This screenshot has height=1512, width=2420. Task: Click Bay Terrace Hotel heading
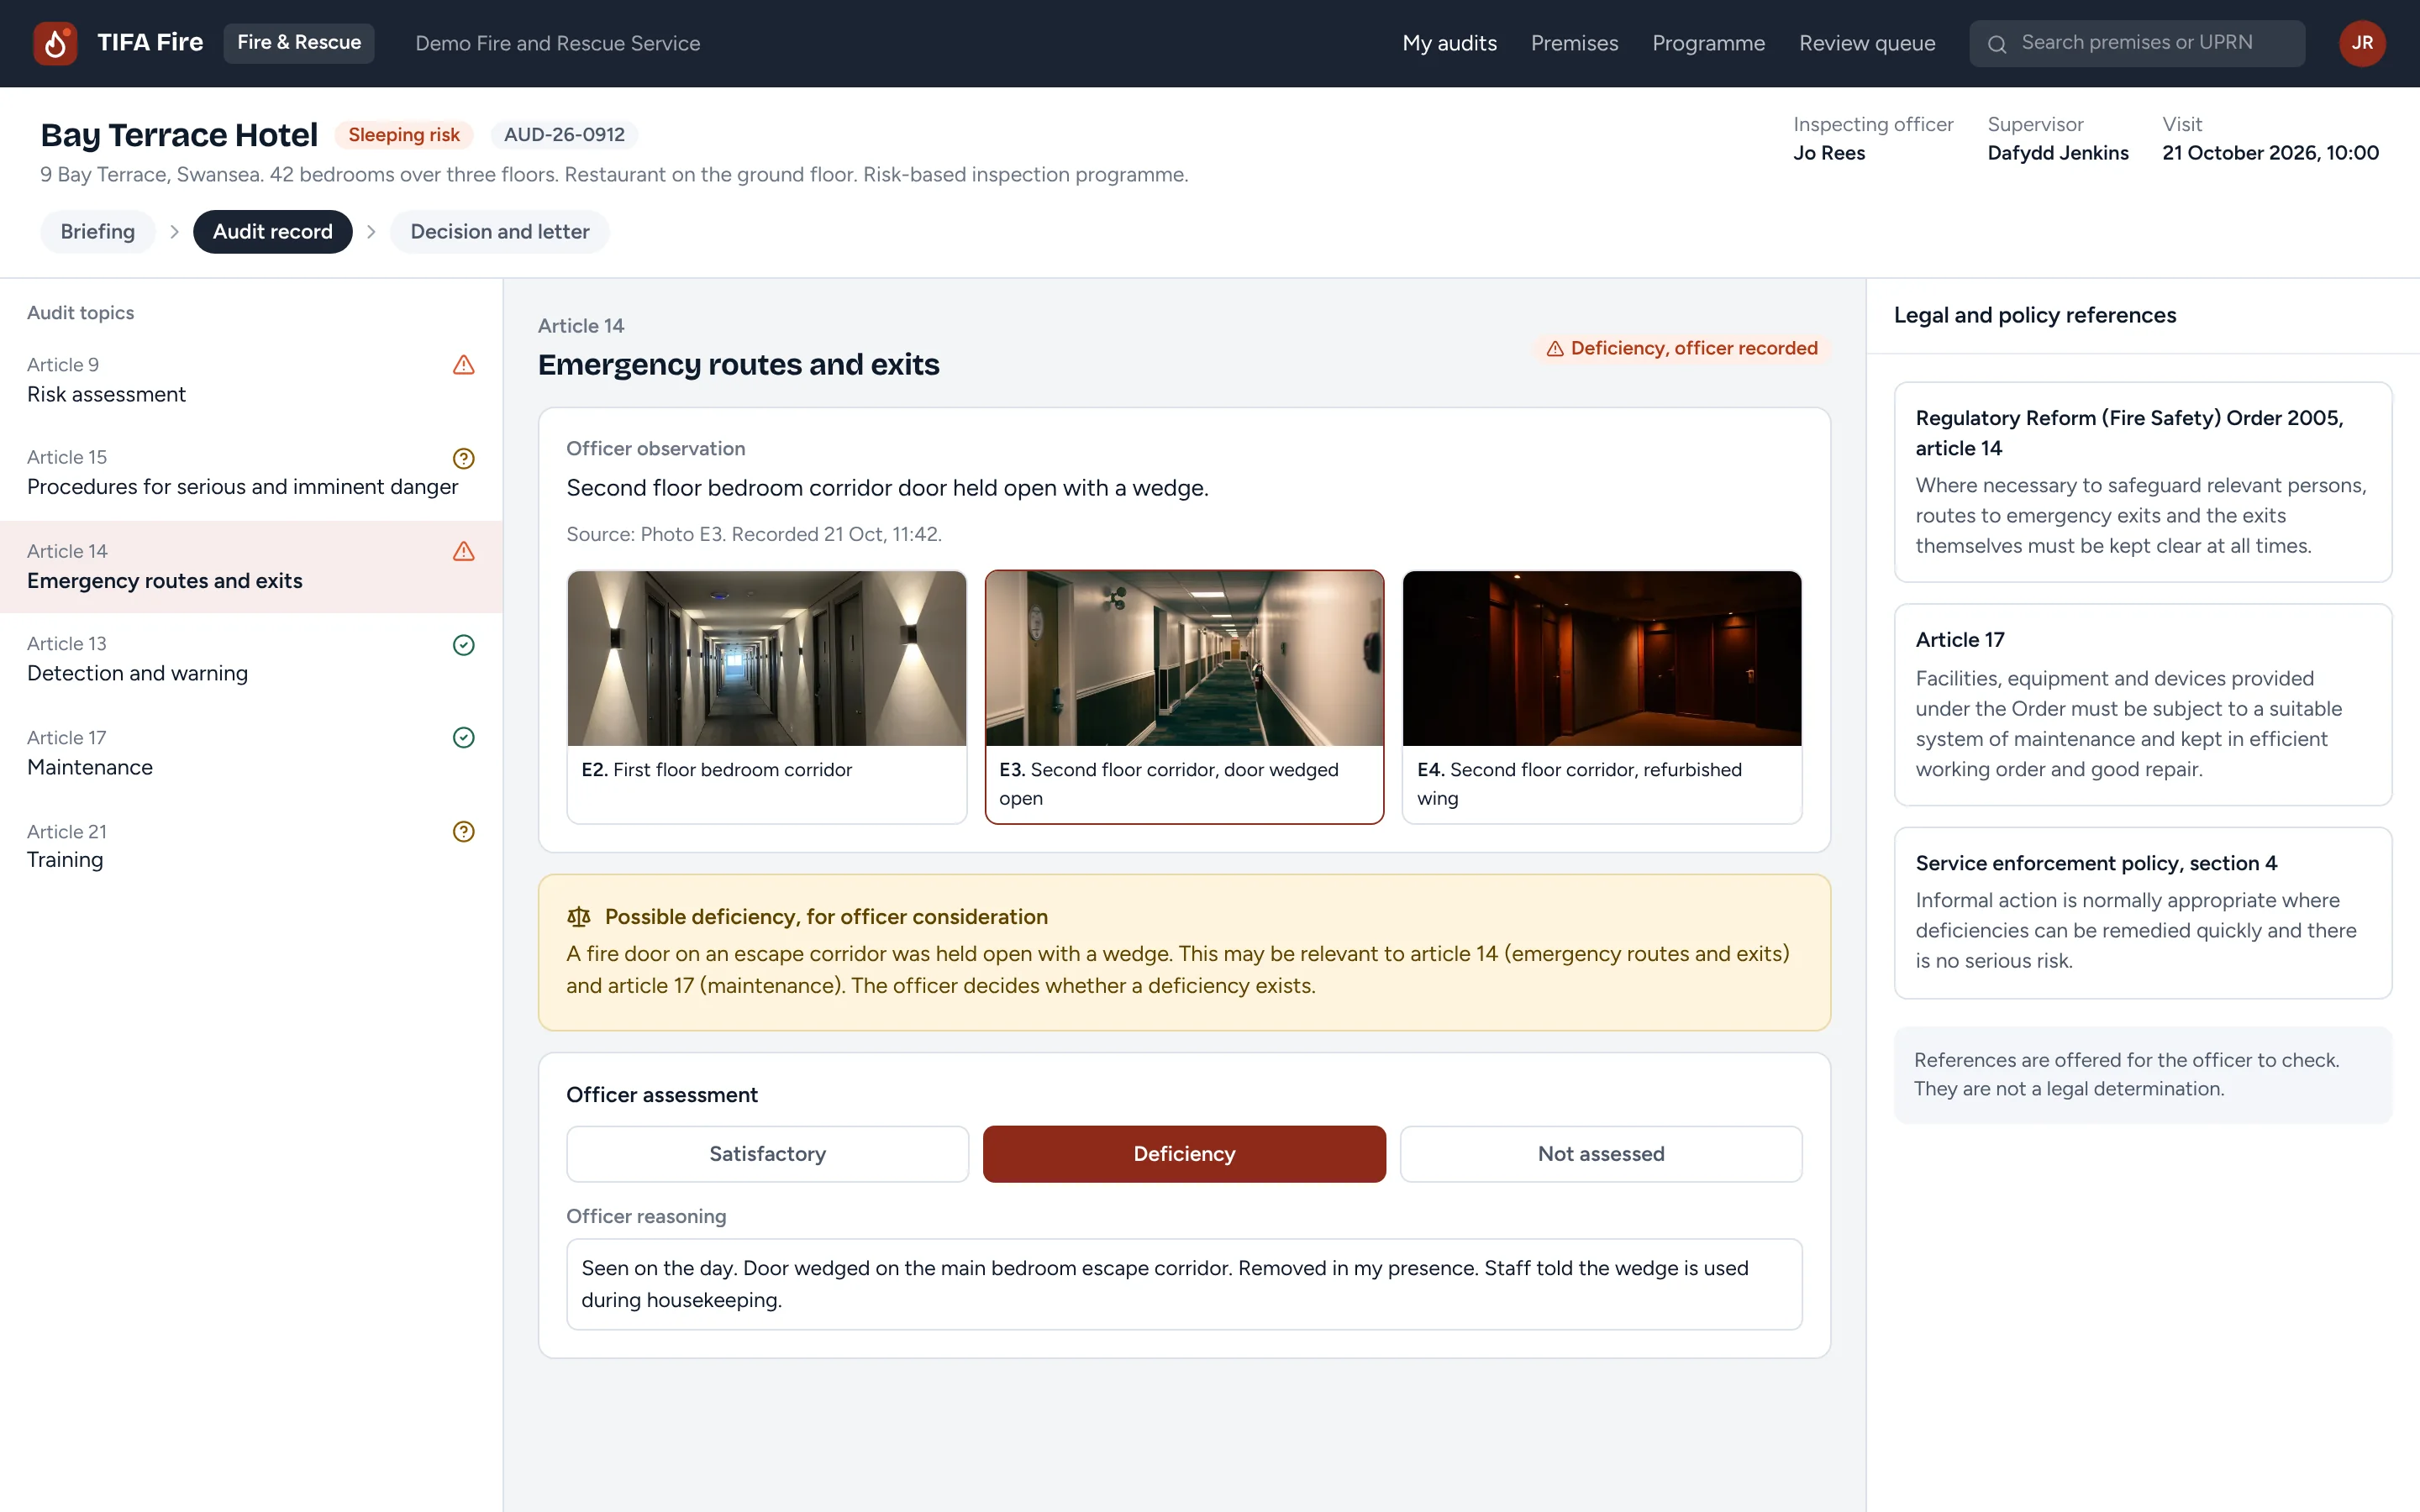(179, 135)
